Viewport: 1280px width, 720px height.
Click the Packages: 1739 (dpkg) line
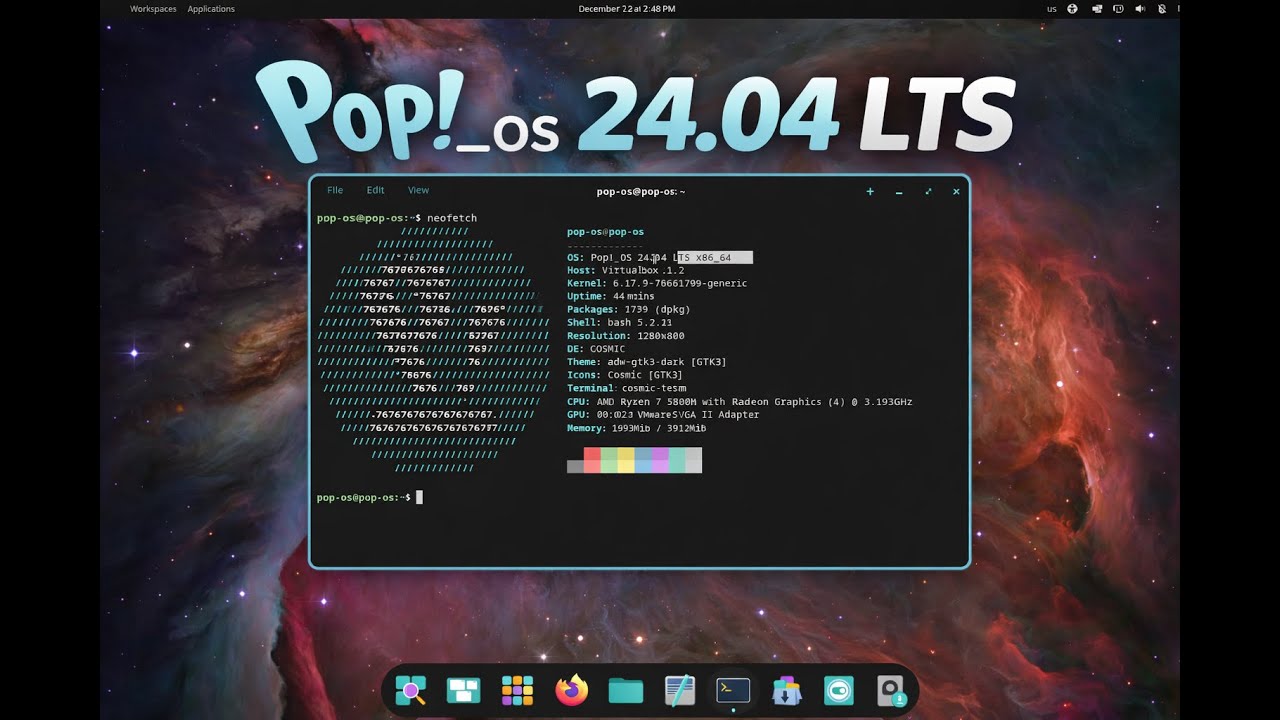(629, 310)
